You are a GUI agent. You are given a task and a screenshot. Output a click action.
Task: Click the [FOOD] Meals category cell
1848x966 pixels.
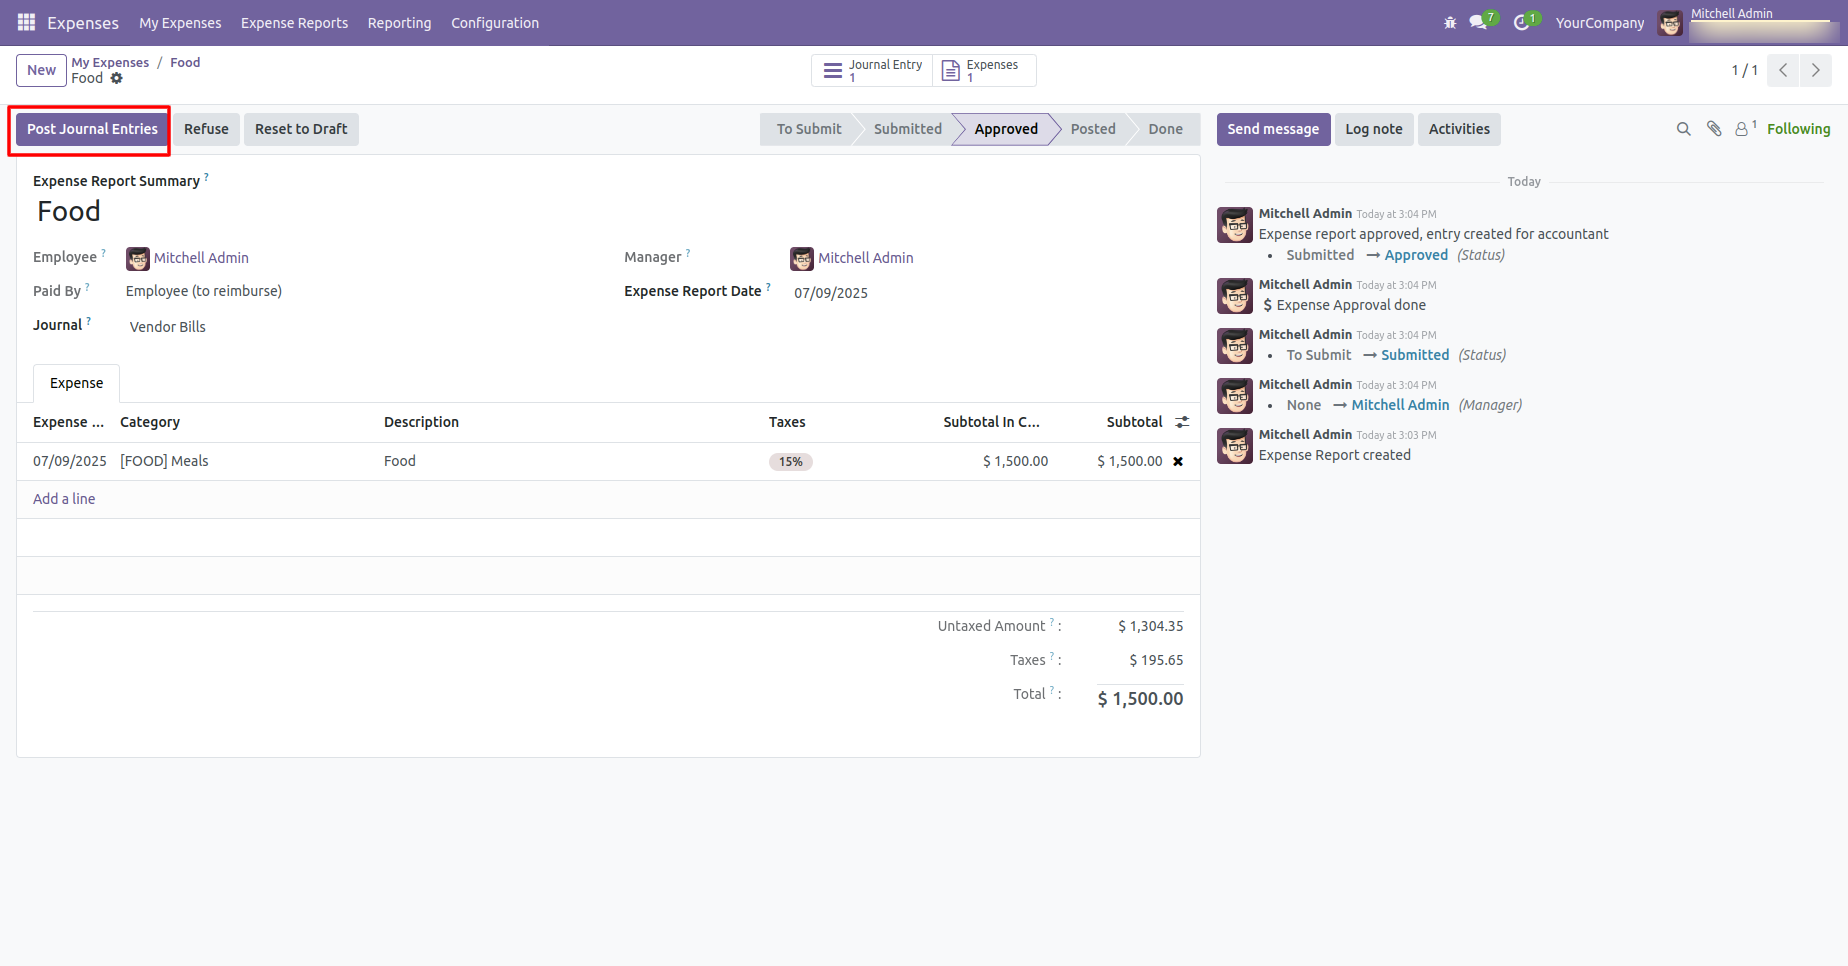(164, 461)
